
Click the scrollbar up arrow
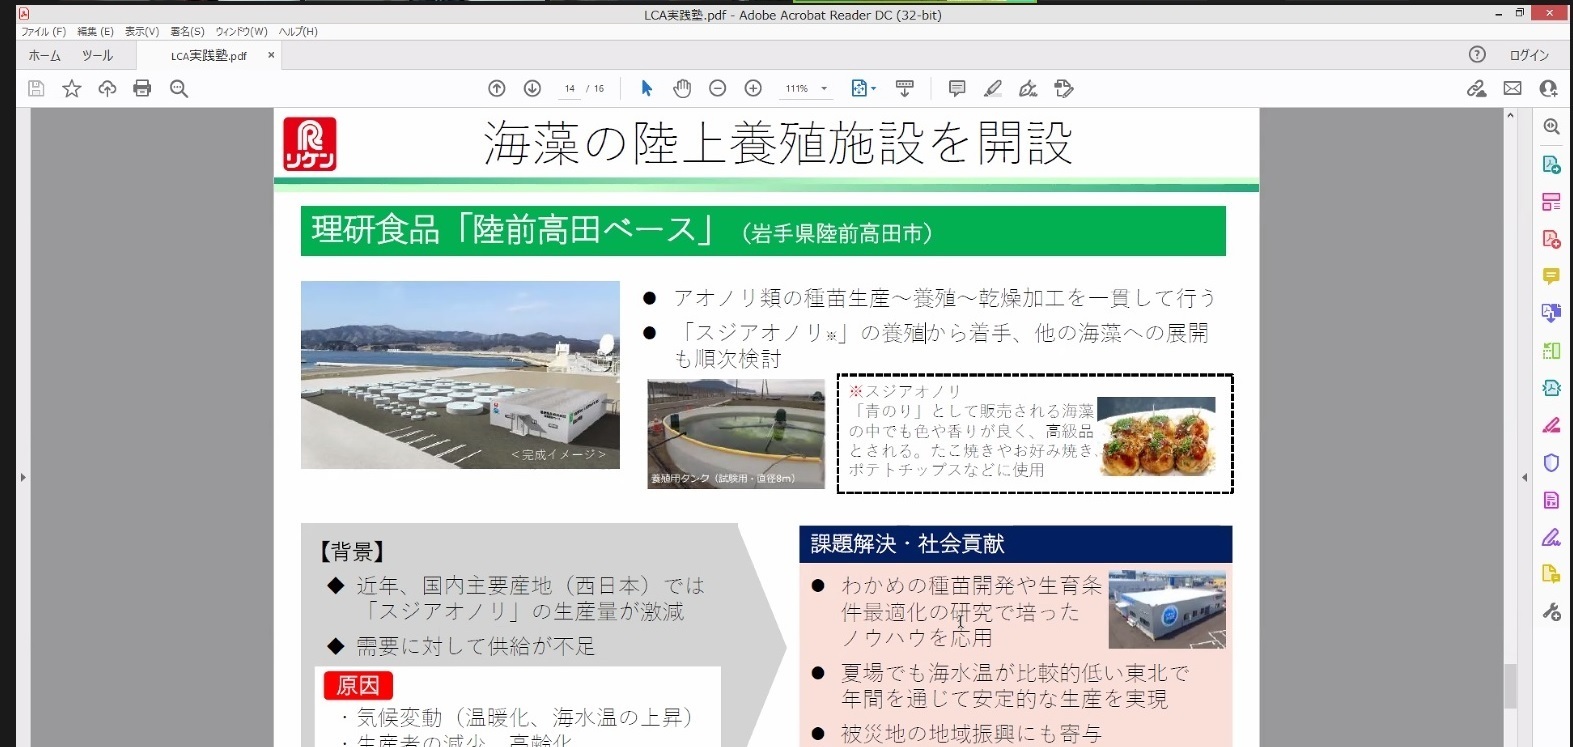[1510, 116]
